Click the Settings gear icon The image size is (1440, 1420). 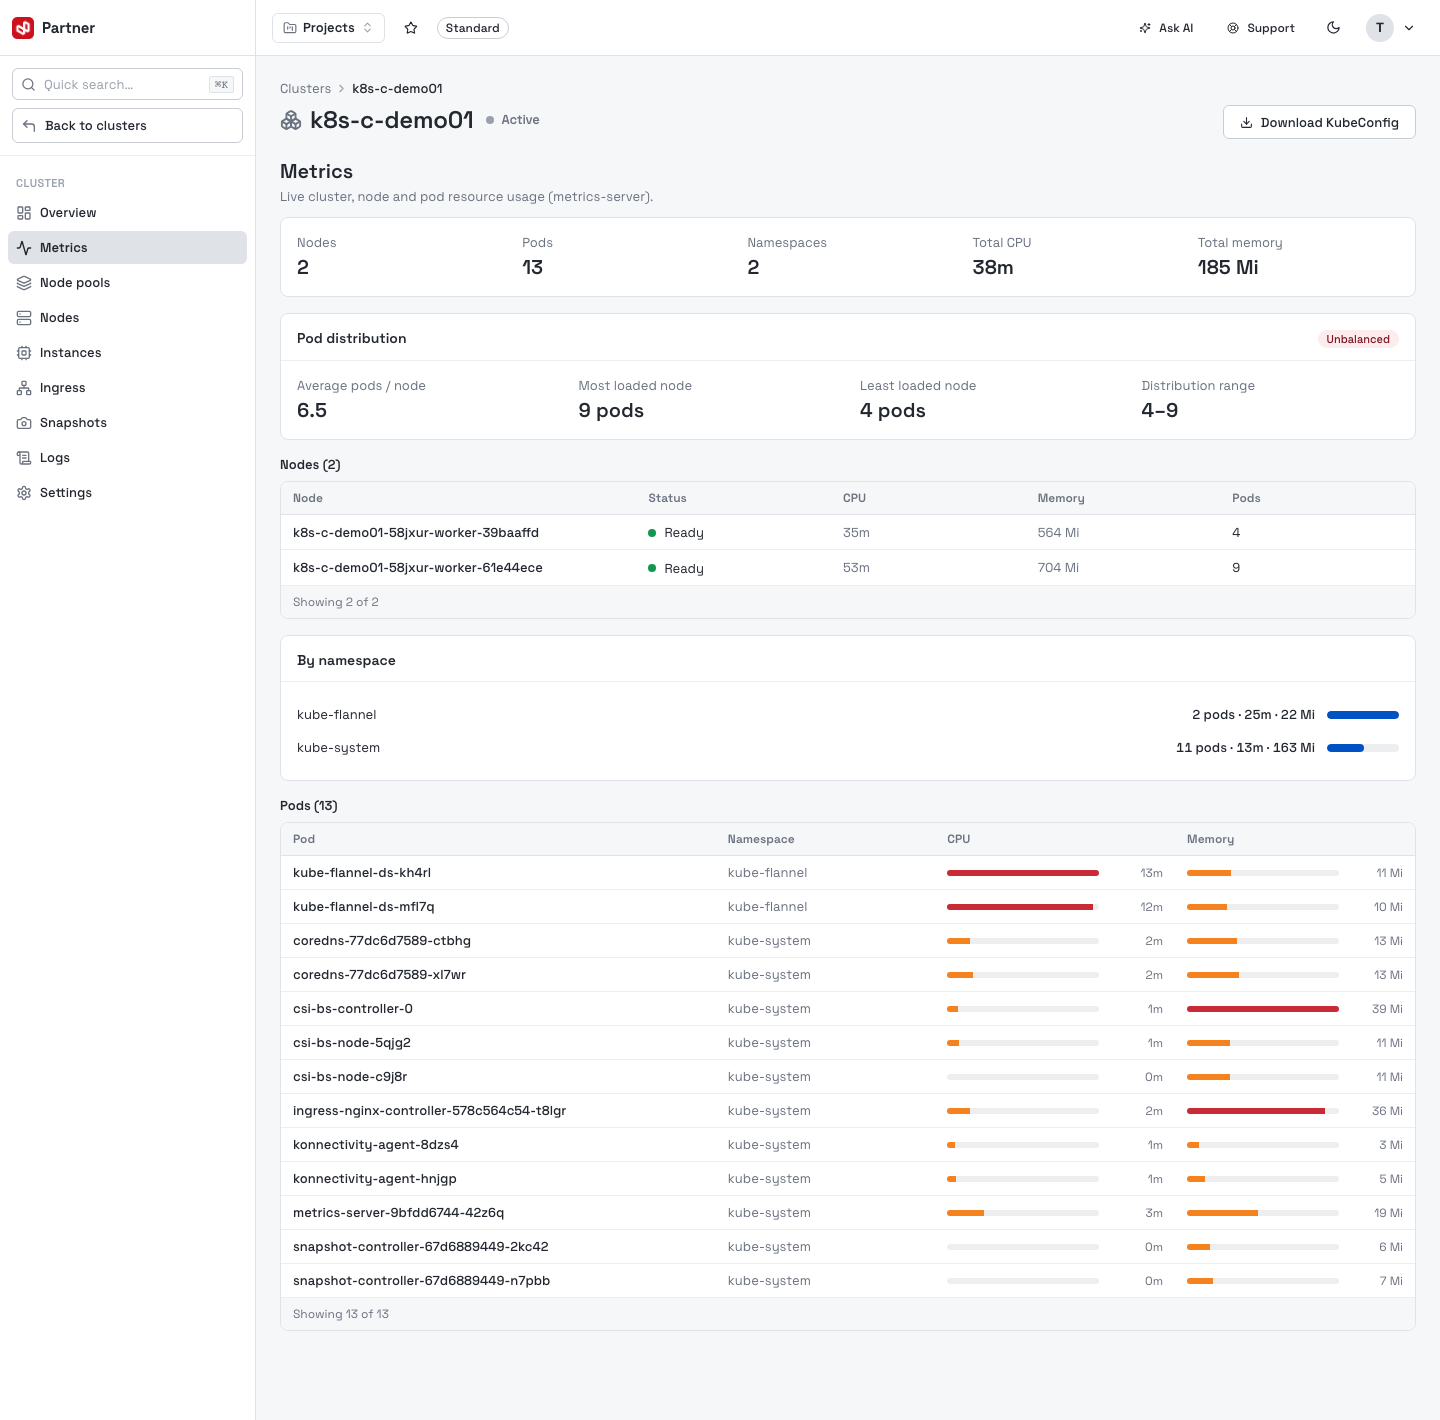tap(24, 493)
